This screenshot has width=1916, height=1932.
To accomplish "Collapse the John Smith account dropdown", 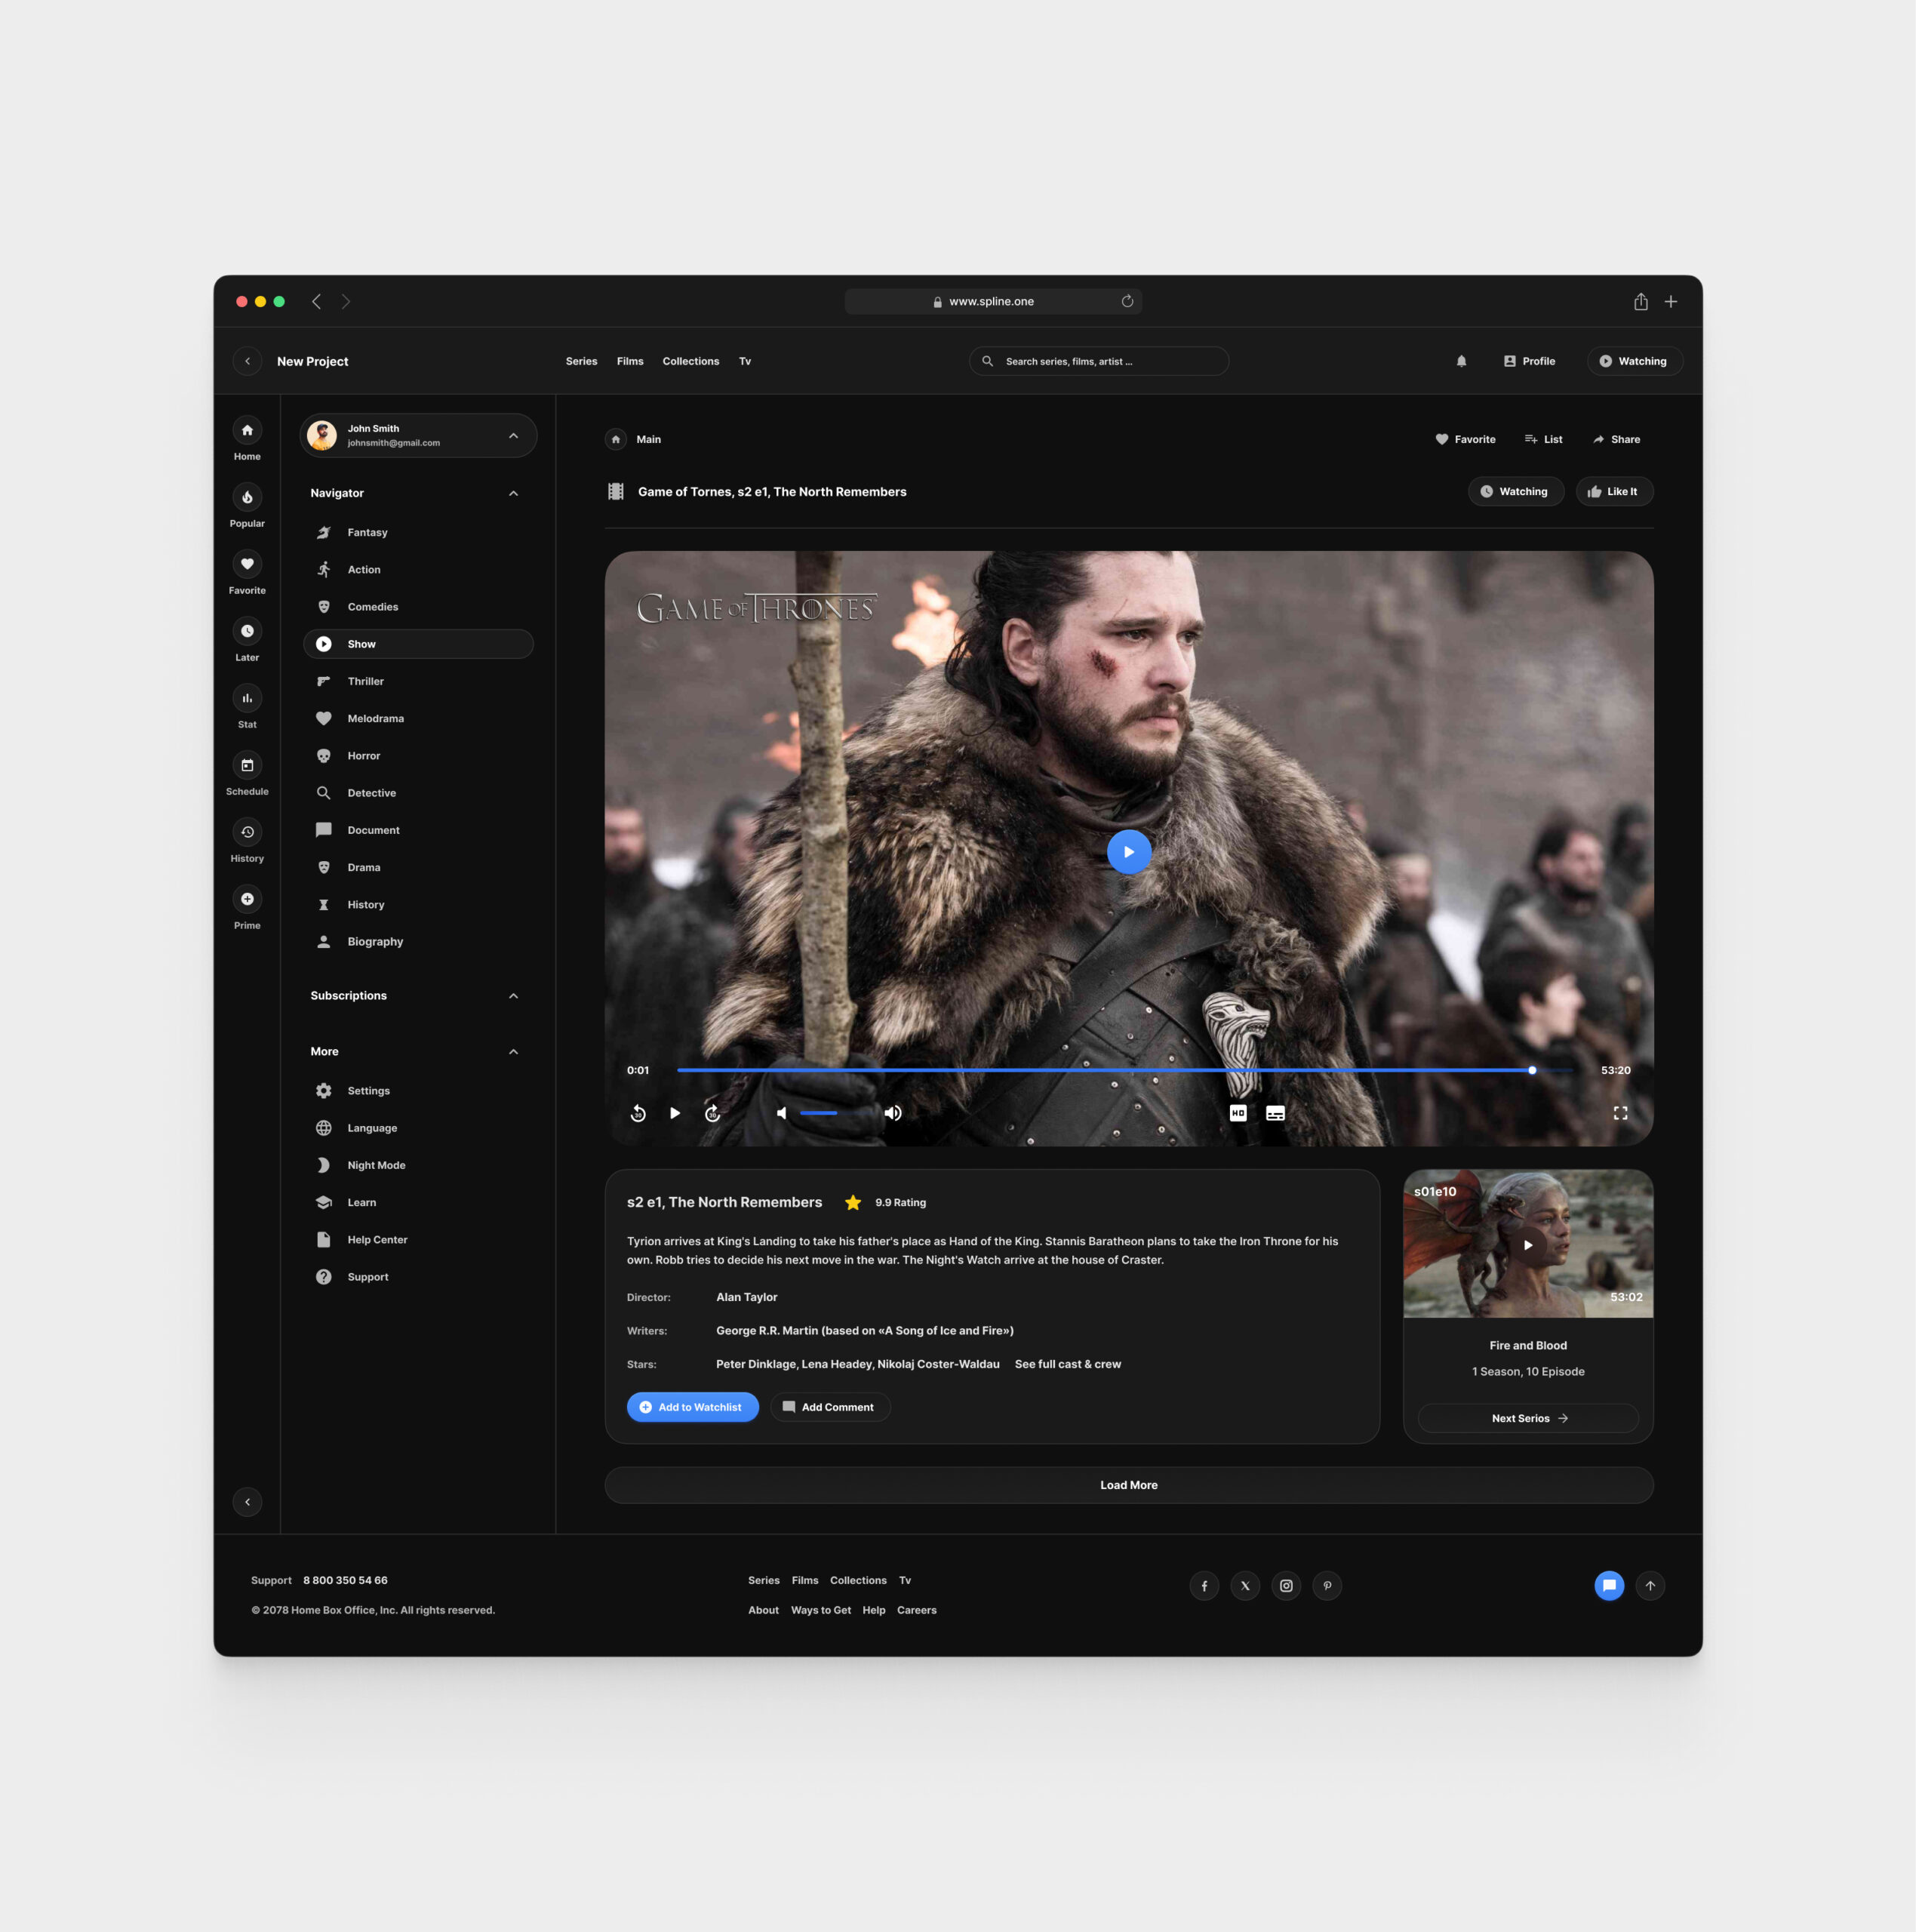I will coord(513,436).
